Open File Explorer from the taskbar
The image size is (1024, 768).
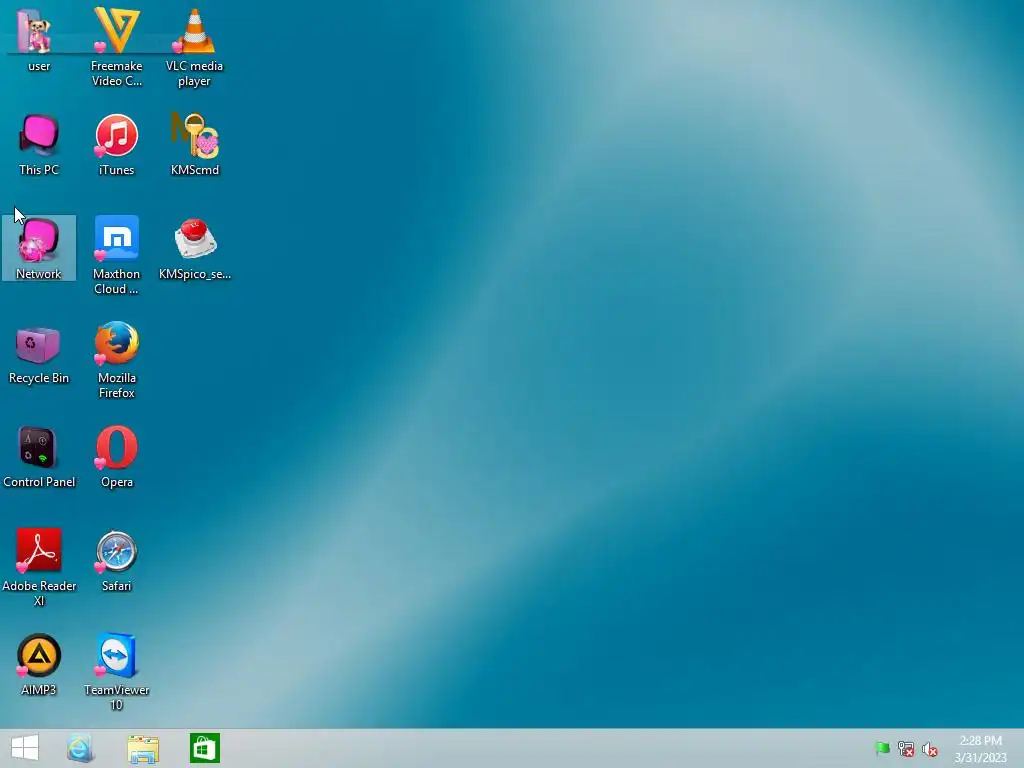pos(143,749)
